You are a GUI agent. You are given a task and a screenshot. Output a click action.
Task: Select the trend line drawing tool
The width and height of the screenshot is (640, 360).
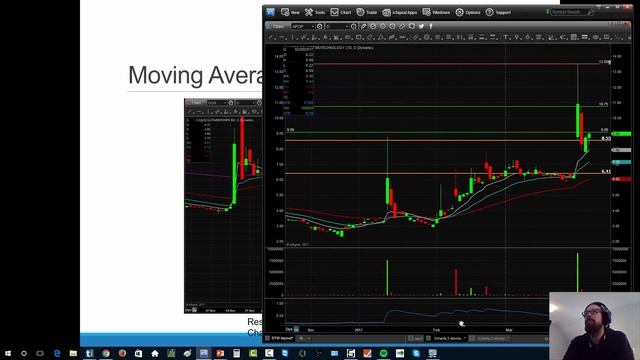(x=271, y=37)
